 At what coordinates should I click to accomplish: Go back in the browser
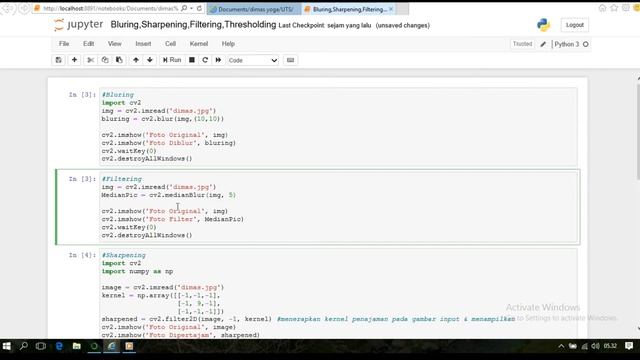pyautogui.click(x=9, y=8)
